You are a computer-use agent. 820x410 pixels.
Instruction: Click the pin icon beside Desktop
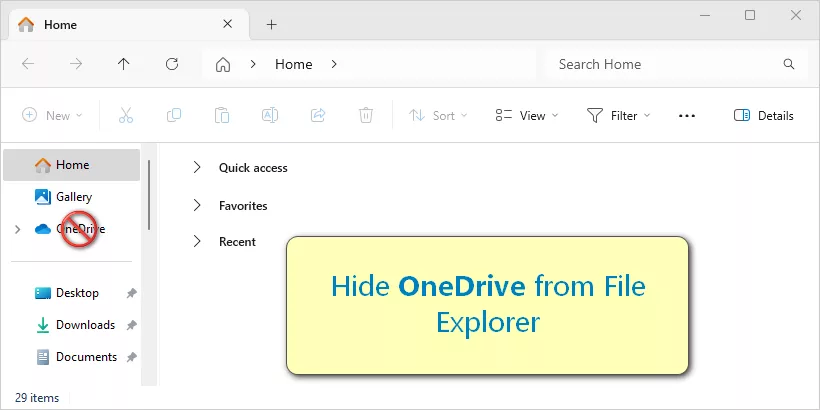(x=132, y=293)
